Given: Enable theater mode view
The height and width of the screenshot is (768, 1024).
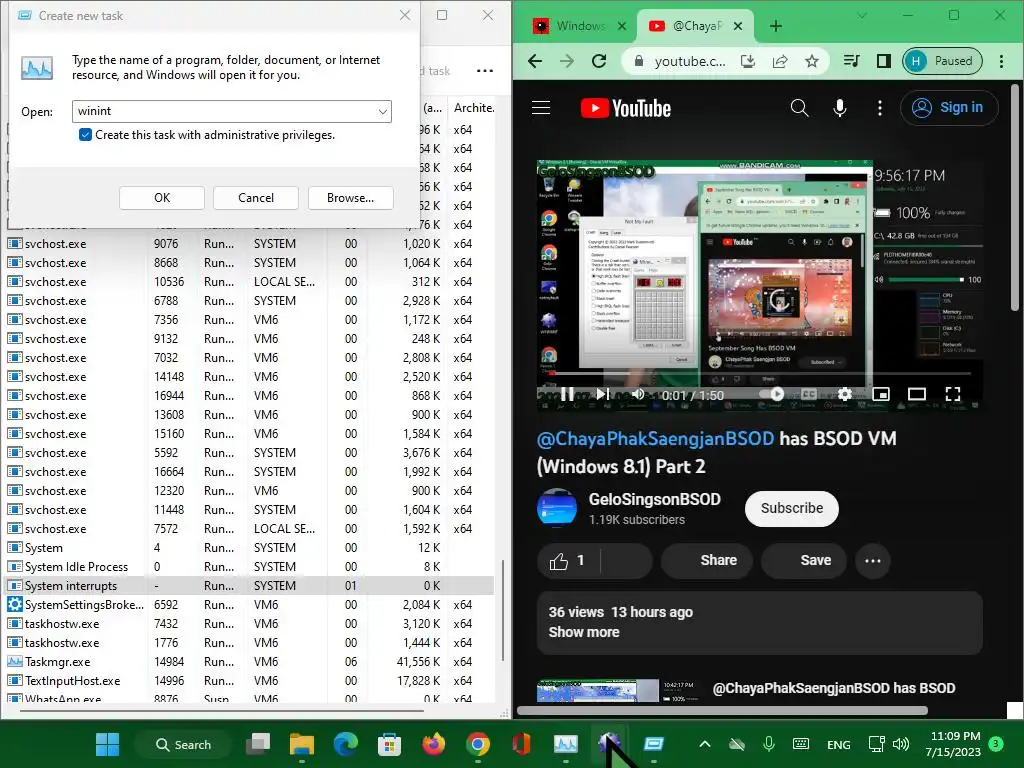Looking at the screenshot, I should pos(917,394).
